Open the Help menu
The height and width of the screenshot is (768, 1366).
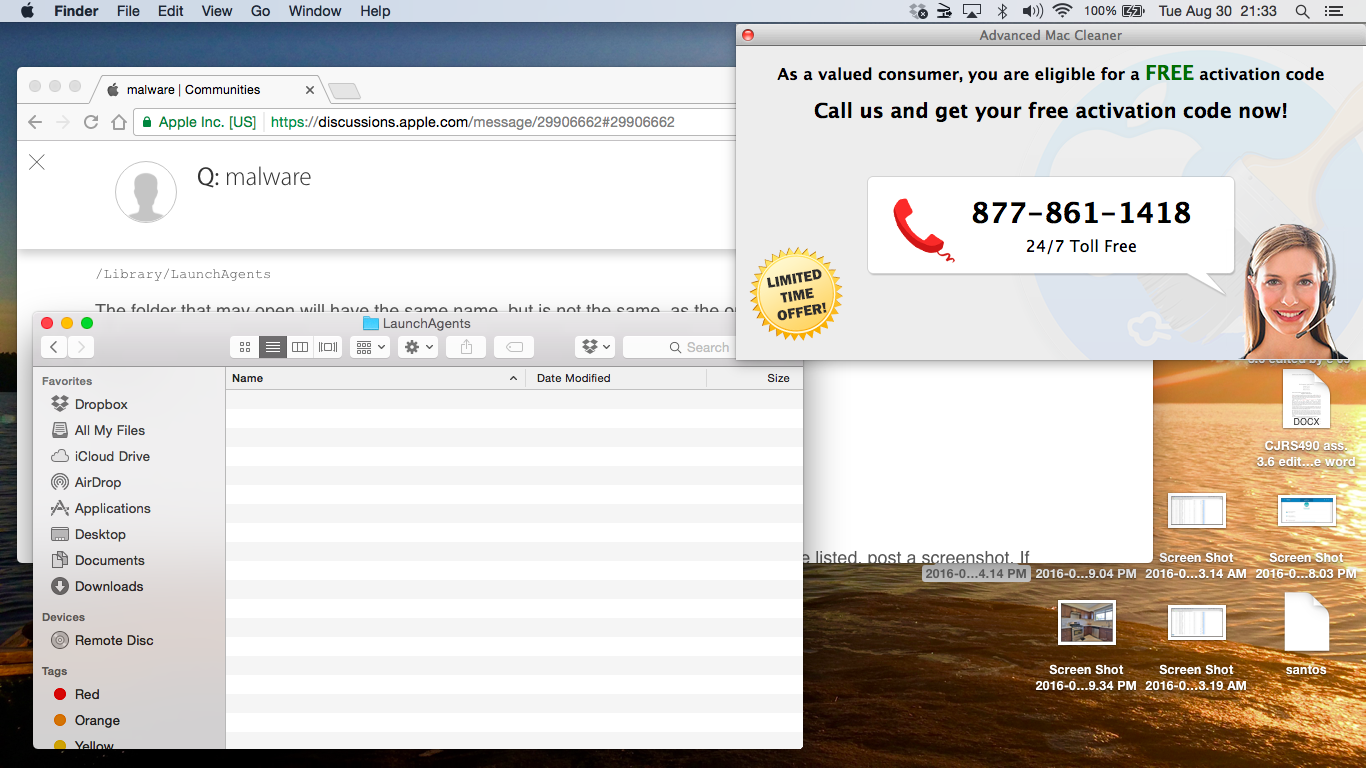[x=375, y=11]
